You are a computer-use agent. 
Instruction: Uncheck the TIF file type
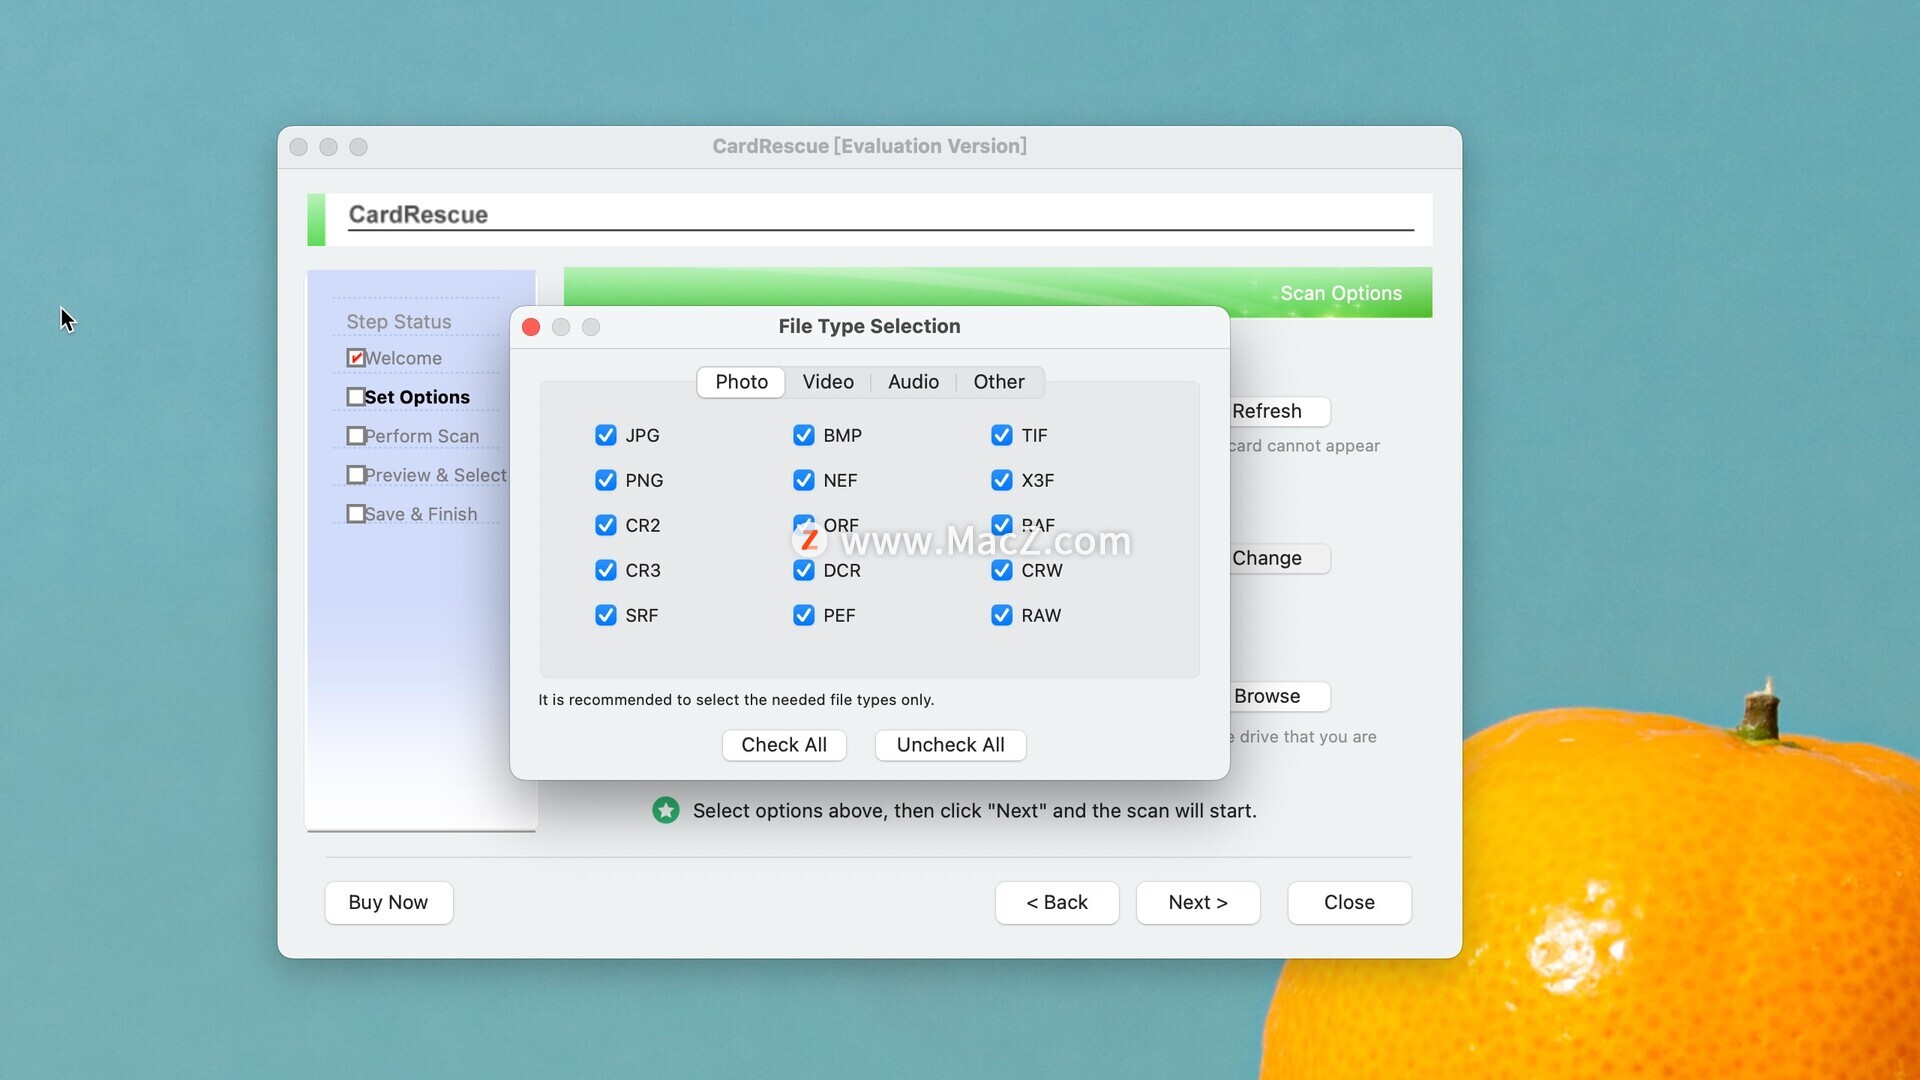1001,435
